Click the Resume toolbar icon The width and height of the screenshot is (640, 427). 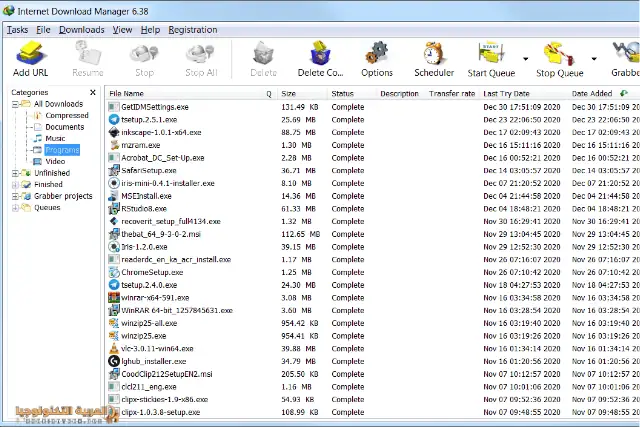88,53
